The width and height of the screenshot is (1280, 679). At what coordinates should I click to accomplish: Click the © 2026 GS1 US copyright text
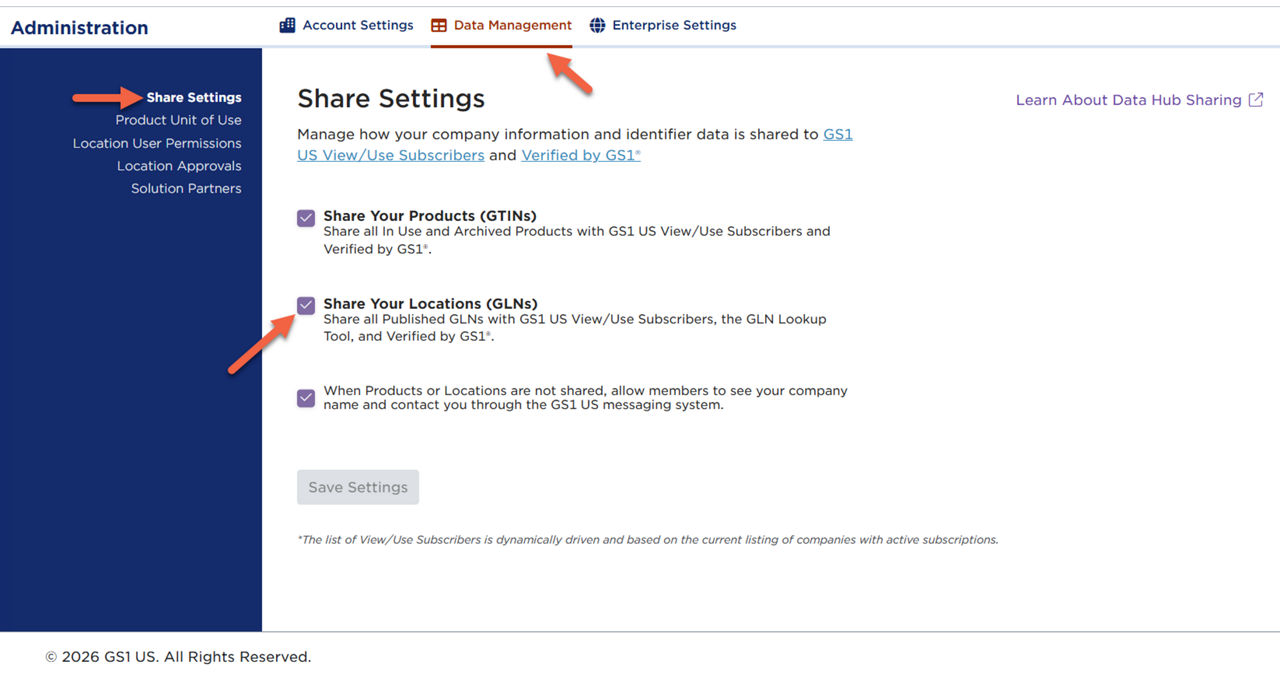(x=178, y=657)
